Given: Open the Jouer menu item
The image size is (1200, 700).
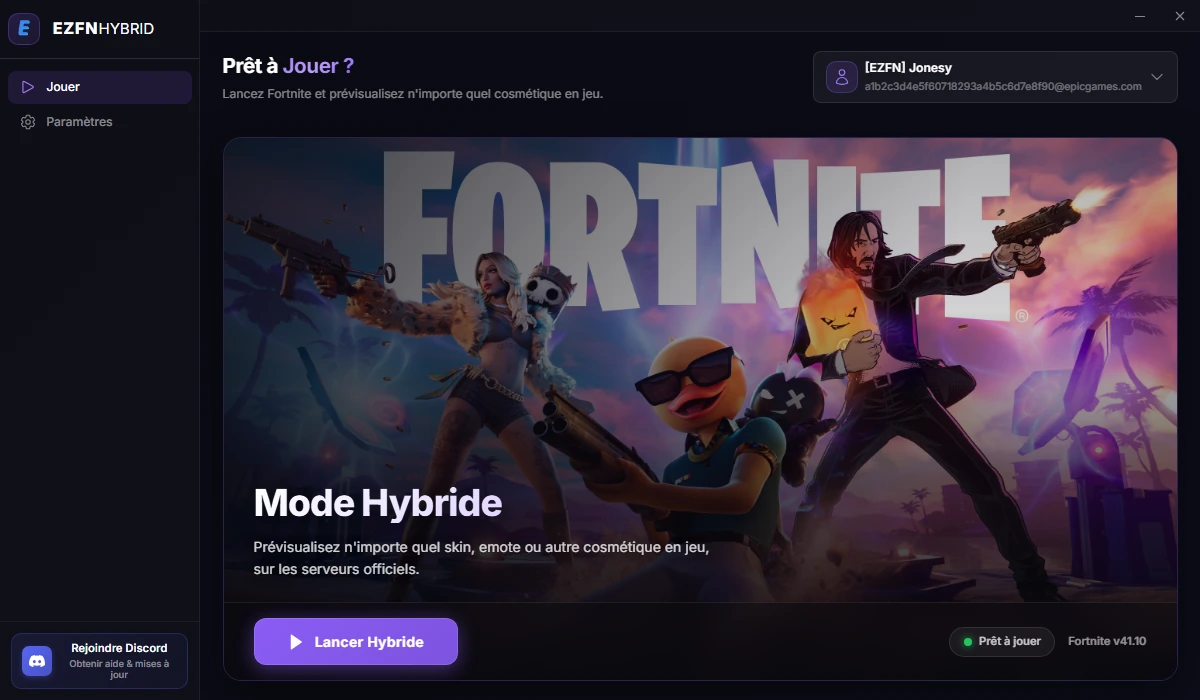Looking at the screenshot, I should (100, 87).
